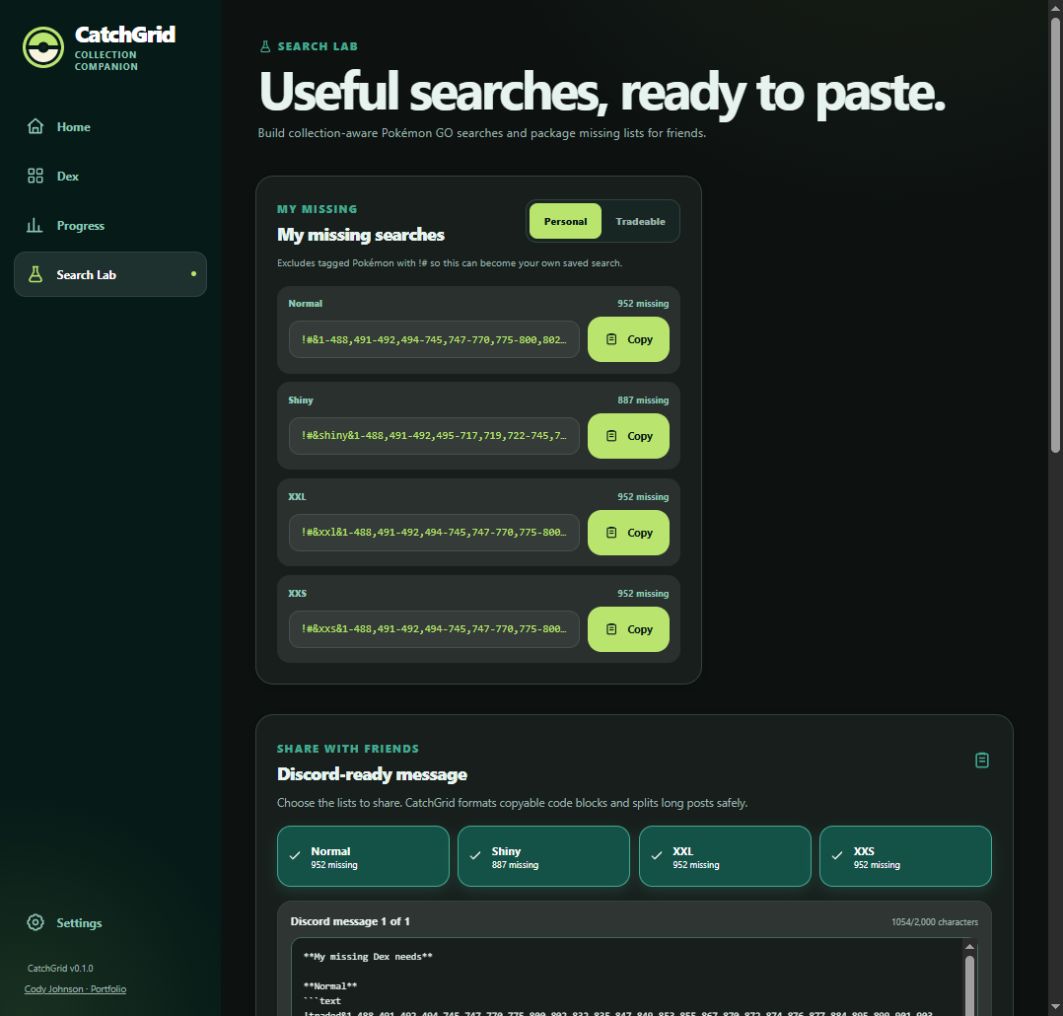Click the small flask icon beside SEARCH LAB heading

click(265, 46)
